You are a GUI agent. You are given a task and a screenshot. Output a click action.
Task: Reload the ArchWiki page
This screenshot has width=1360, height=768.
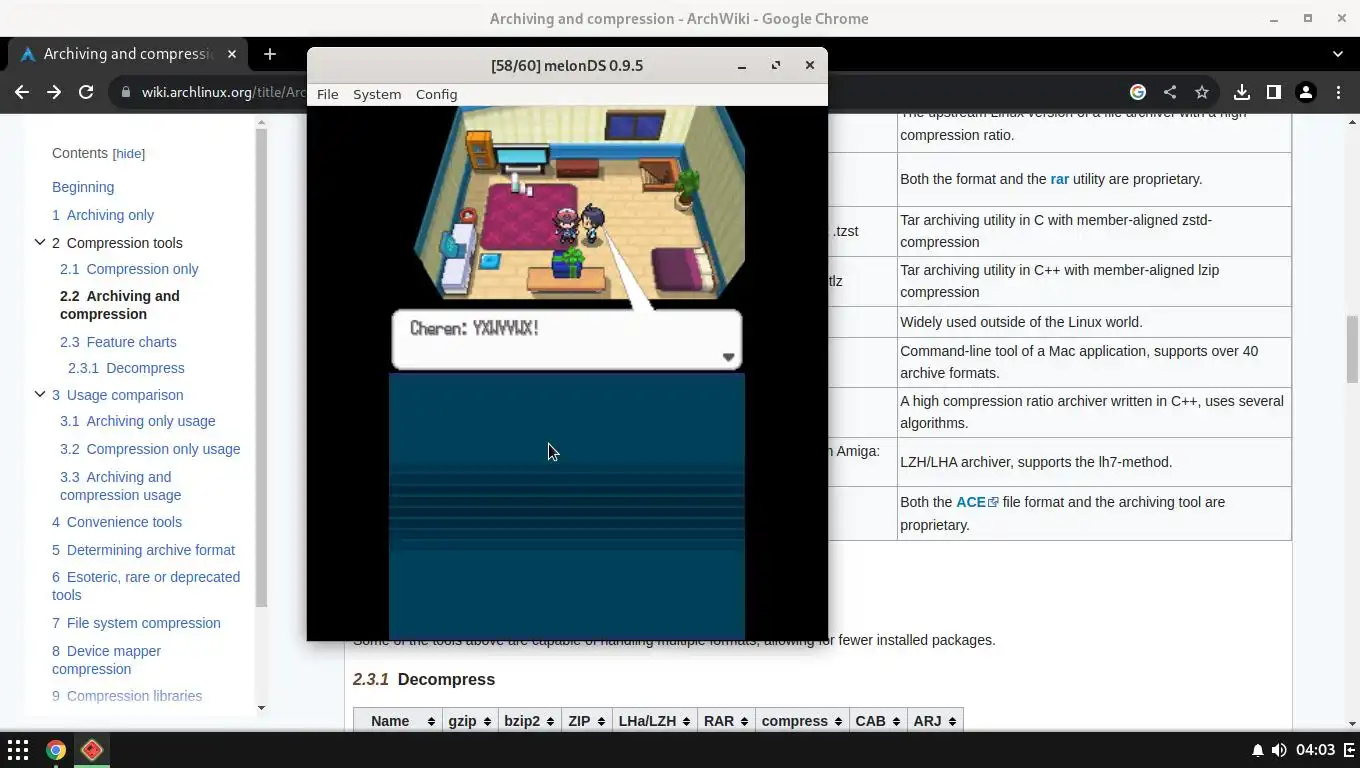click(x=86, y=92)
